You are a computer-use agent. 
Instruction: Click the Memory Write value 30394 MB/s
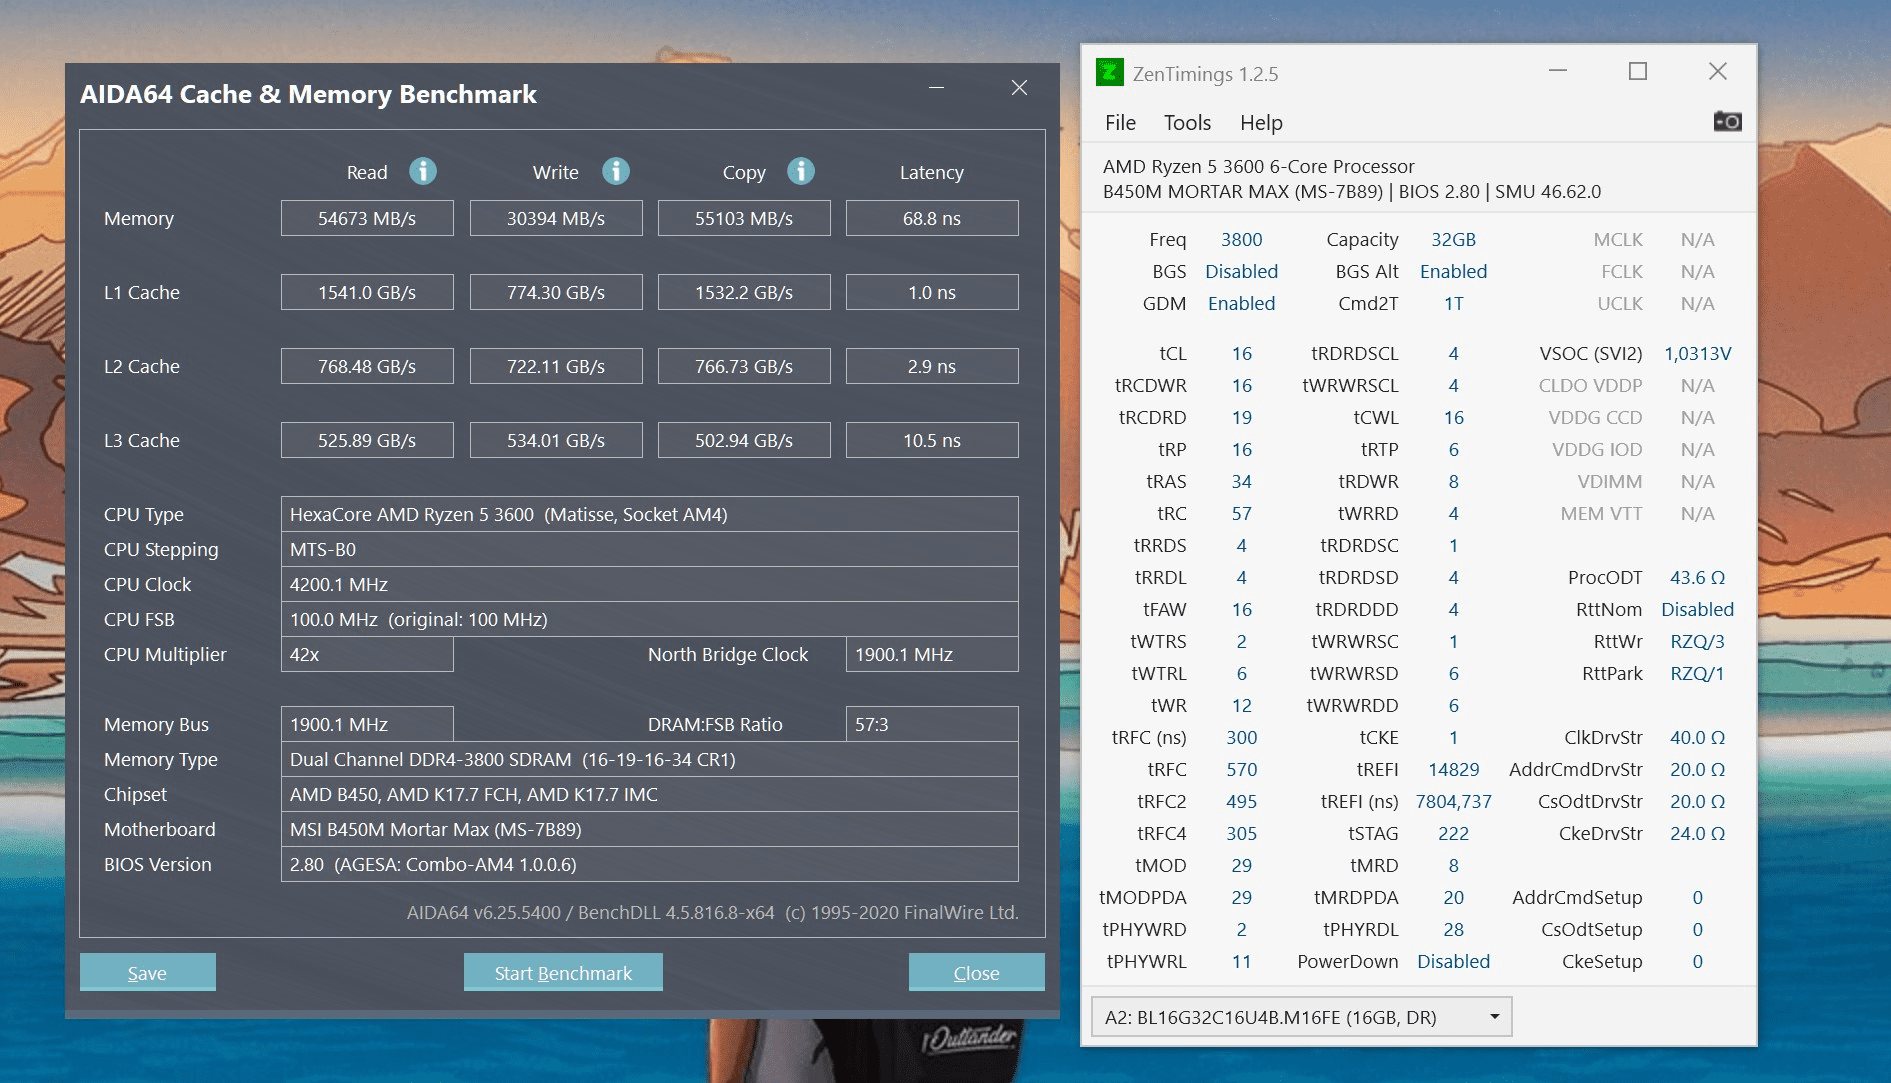click(x=556, y=218)
